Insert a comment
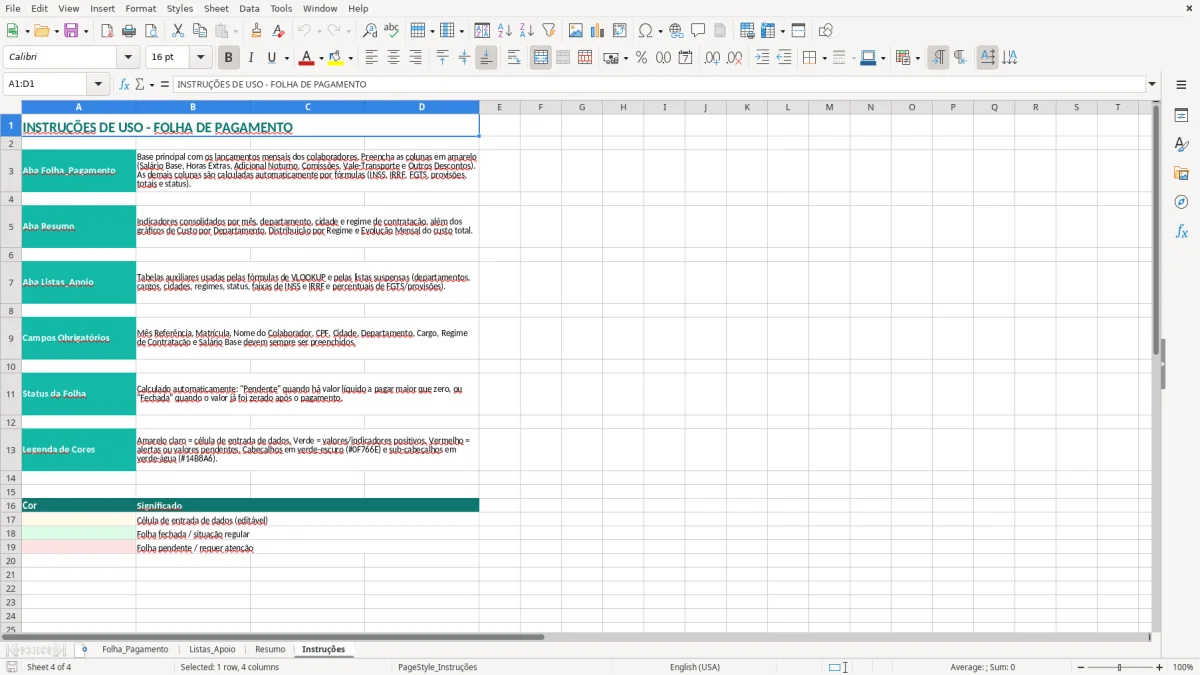The width and height of the screenshot is (1200, 675). tap(698, 31)
